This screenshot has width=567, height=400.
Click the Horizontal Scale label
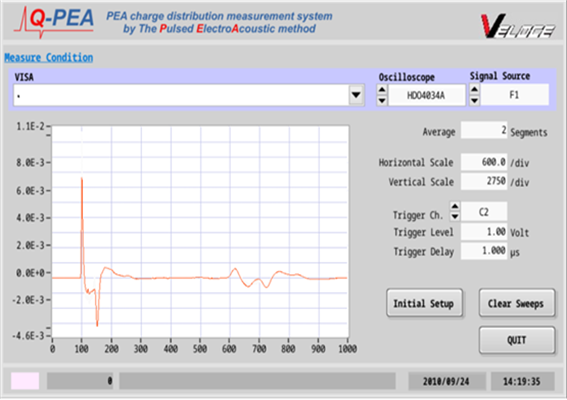(x=416, y=163)
